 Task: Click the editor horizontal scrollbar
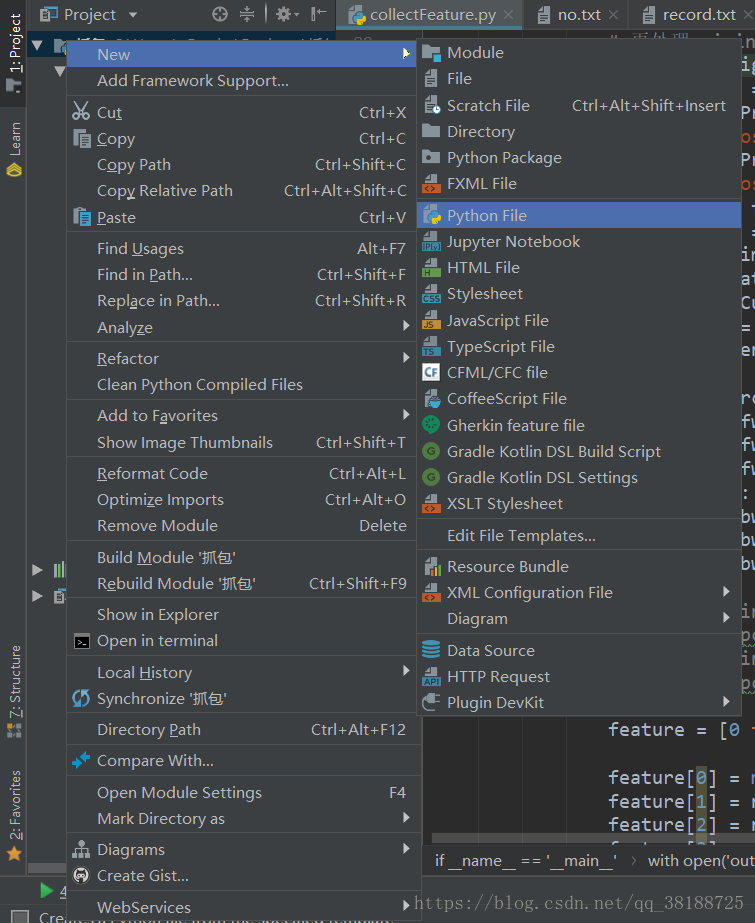point(593,838)
